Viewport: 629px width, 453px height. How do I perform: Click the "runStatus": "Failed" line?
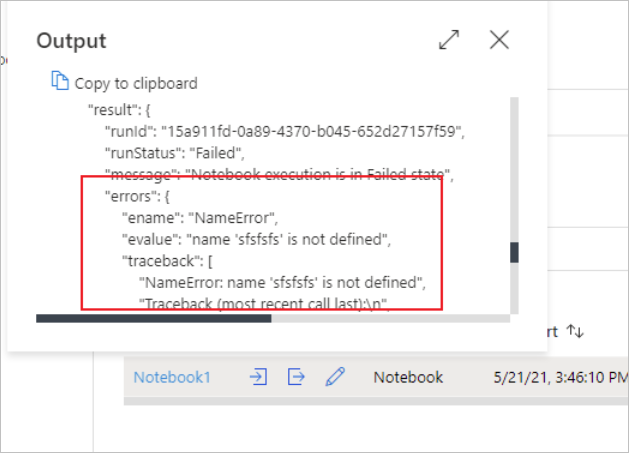click(x=175, y=153)
